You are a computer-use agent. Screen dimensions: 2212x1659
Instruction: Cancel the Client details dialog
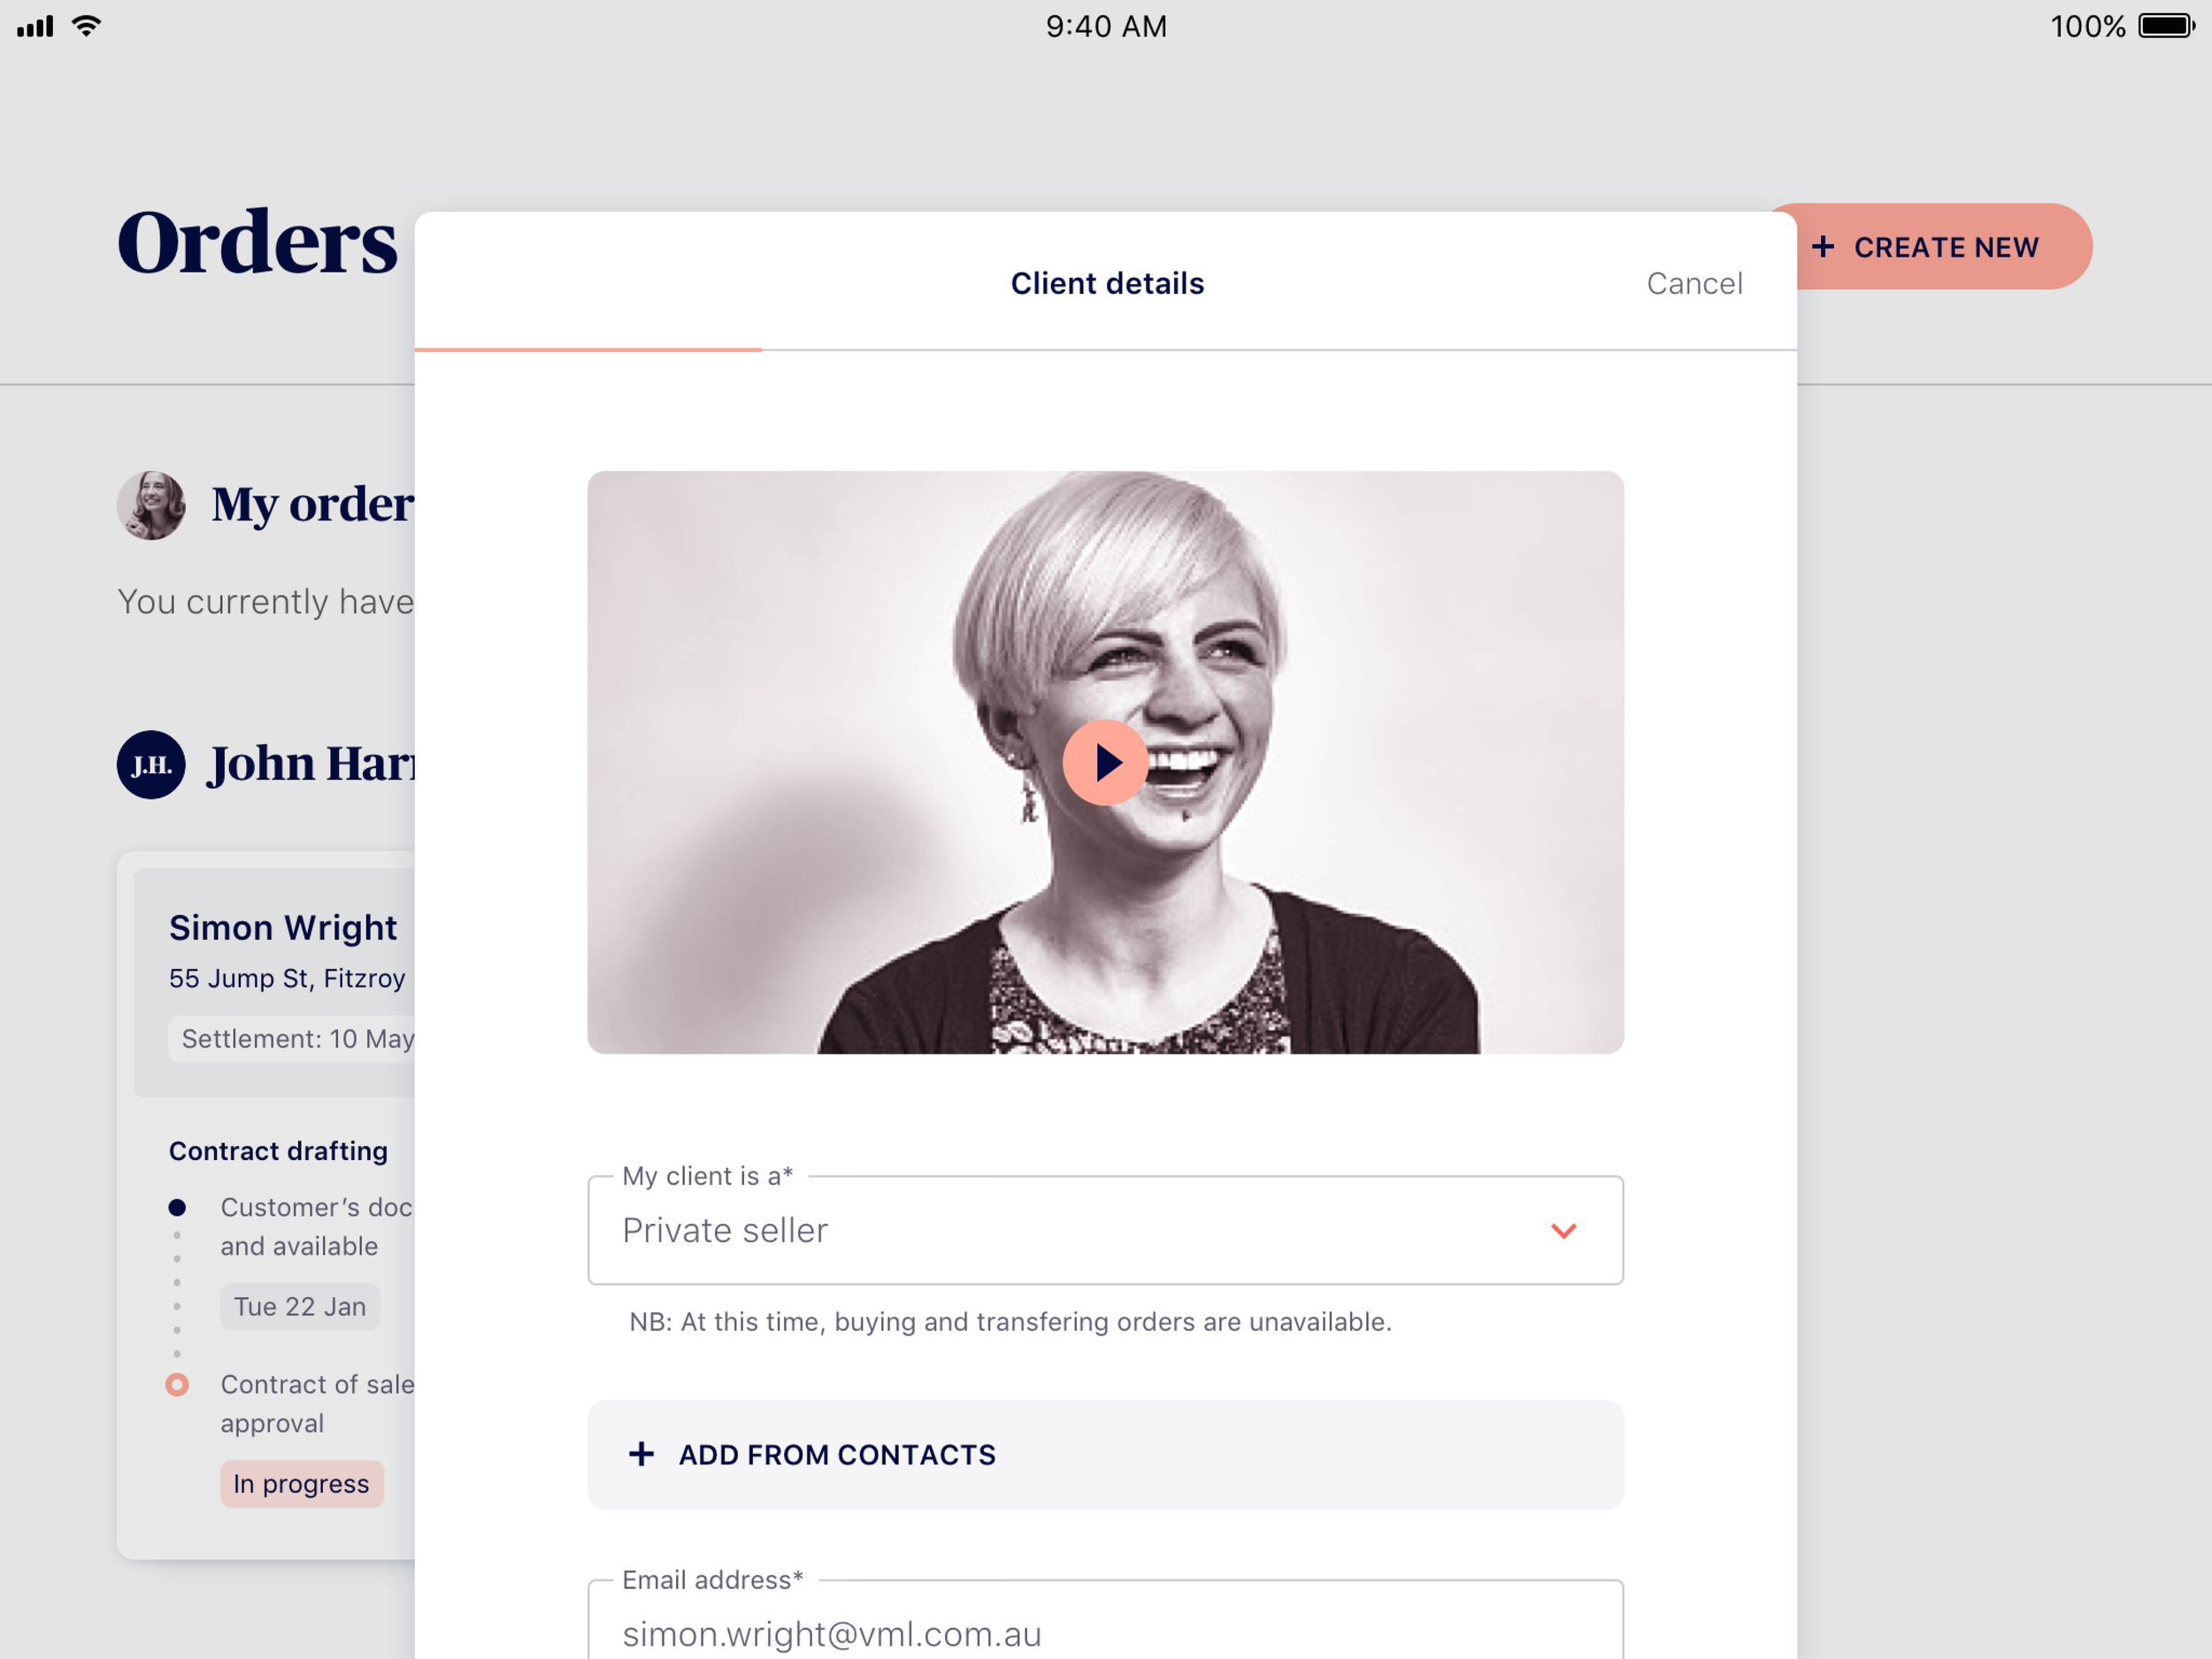coord(1694,284)
